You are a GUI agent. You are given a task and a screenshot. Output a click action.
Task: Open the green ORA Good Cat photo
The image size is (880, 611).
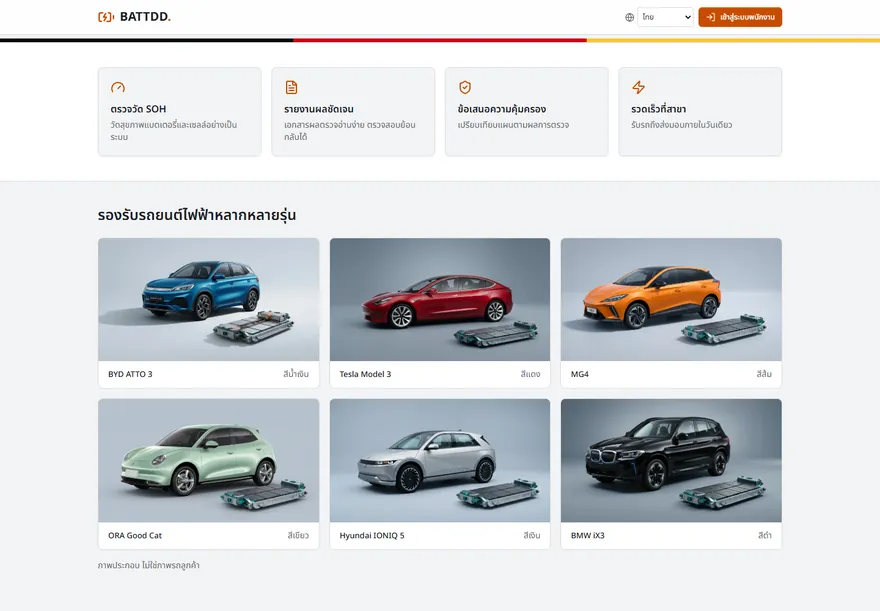(209, 461)
